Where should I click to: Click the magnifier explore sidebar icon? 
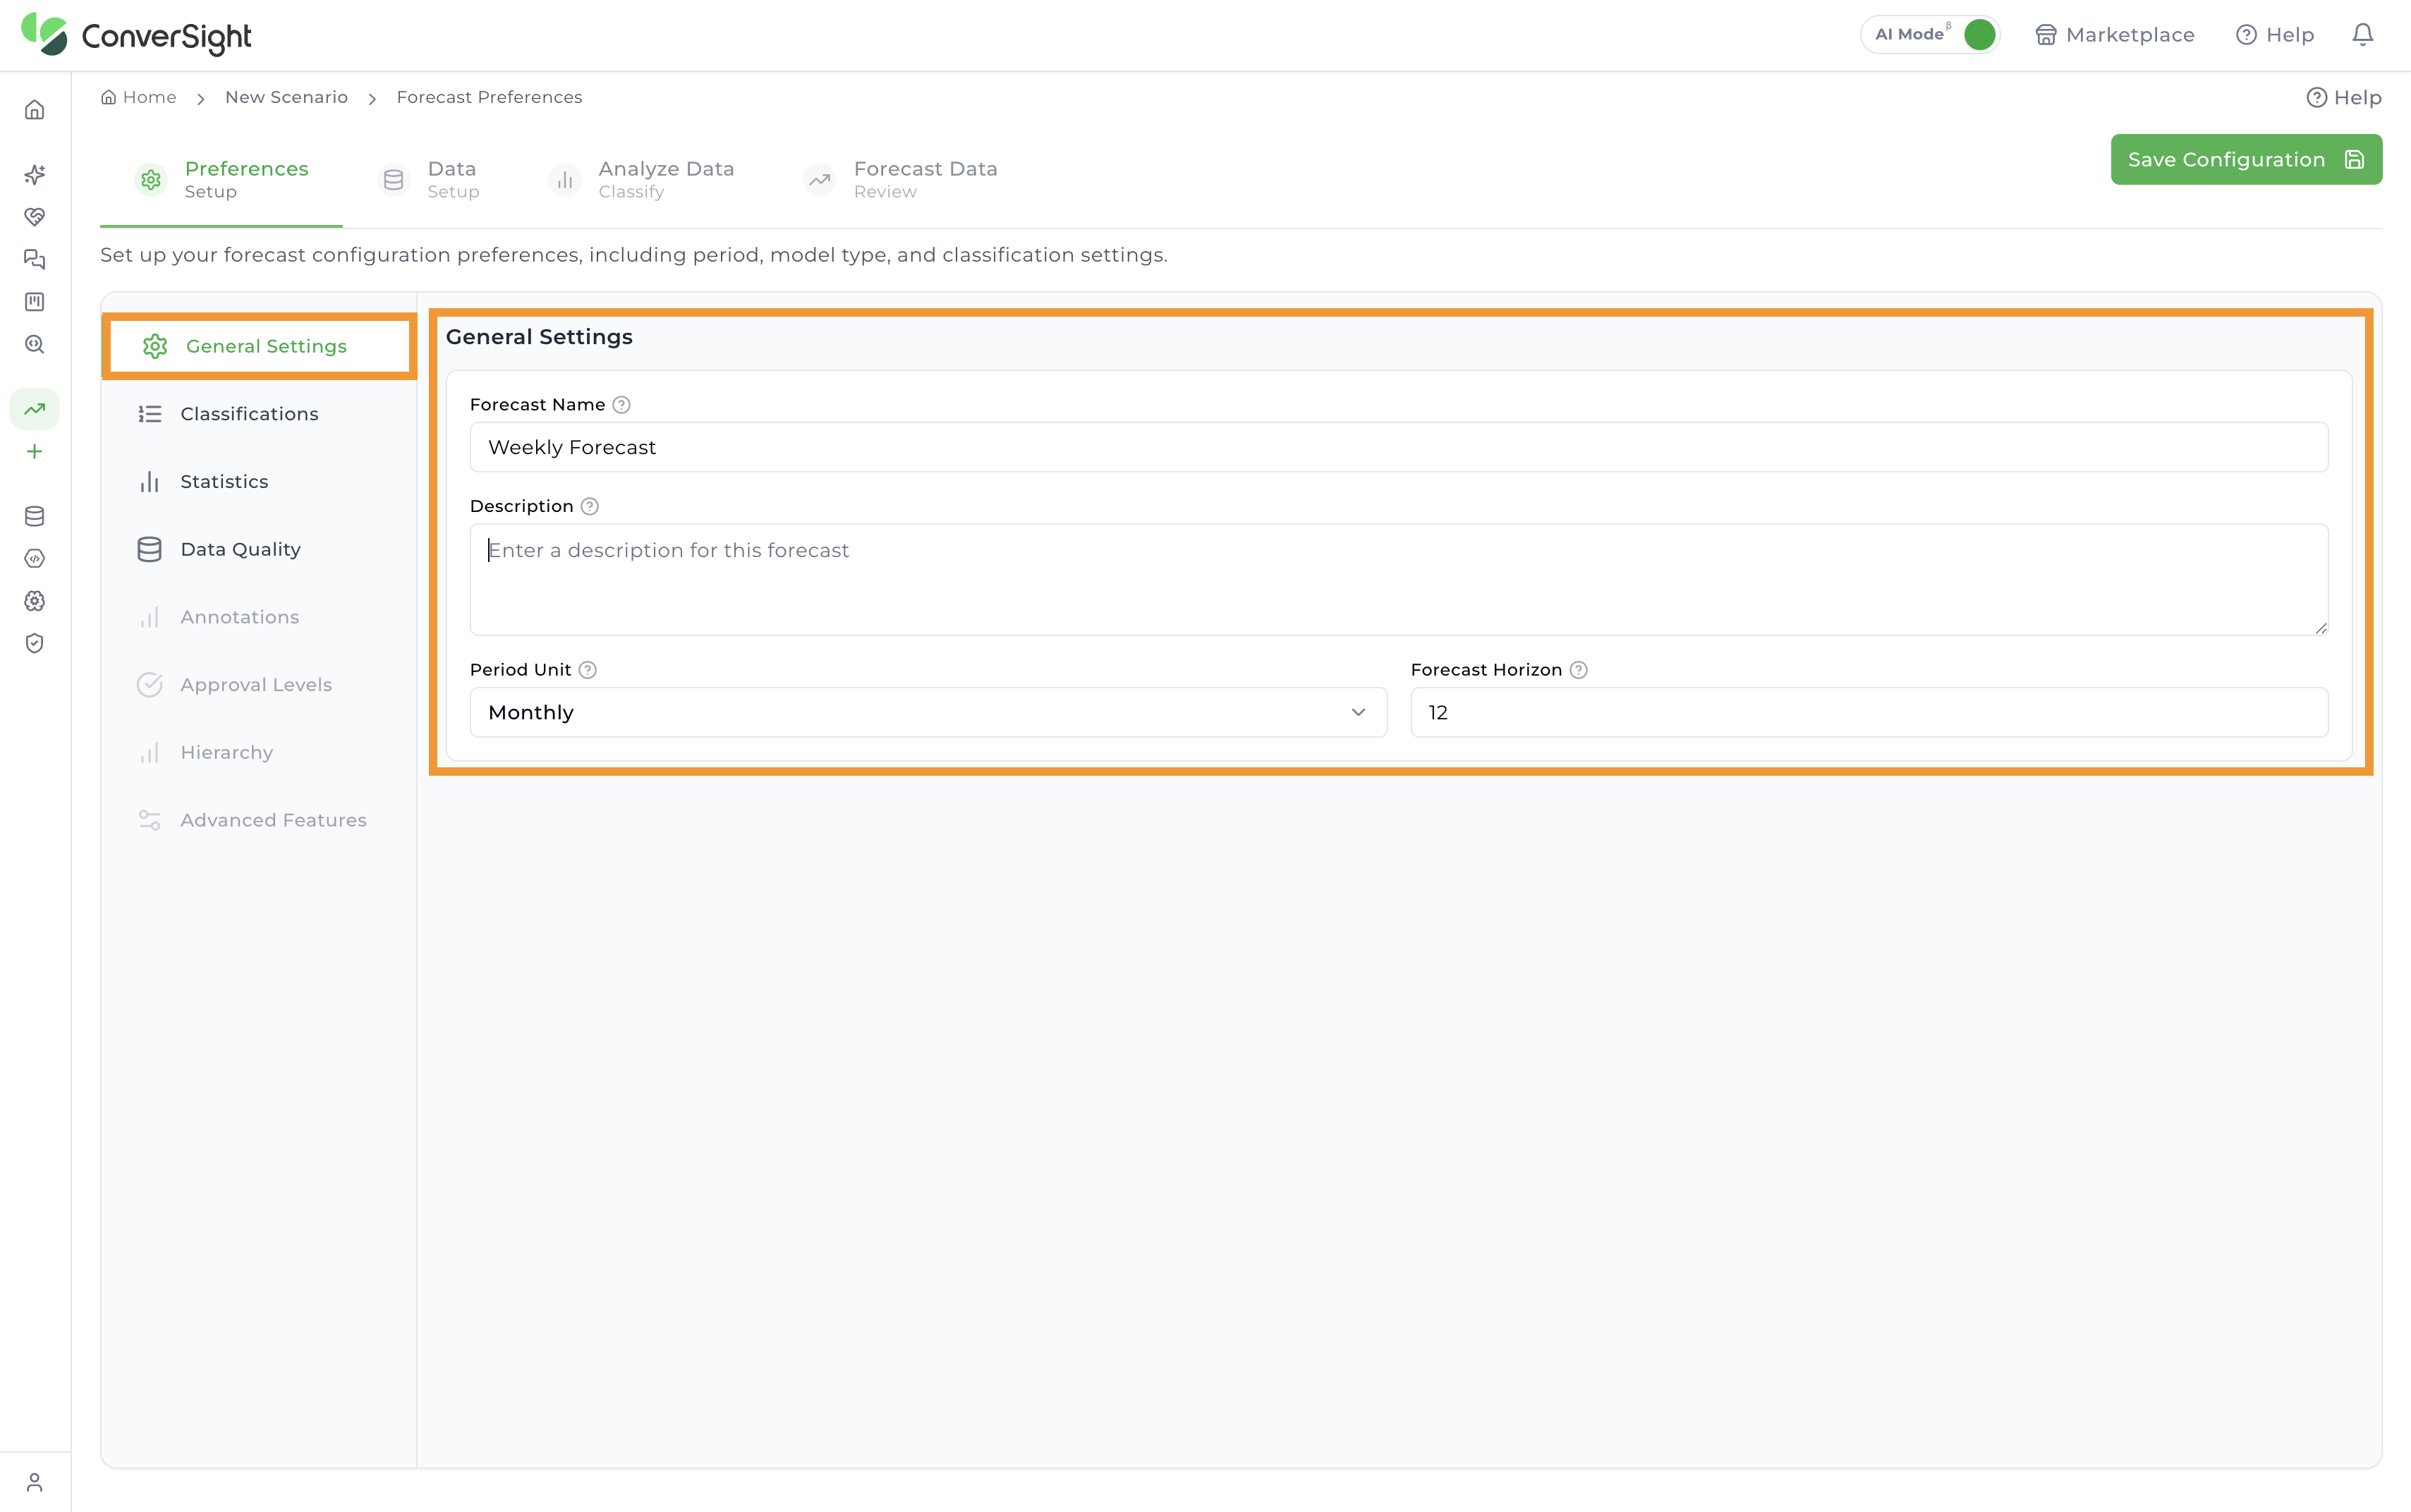(x=35, y=345)
